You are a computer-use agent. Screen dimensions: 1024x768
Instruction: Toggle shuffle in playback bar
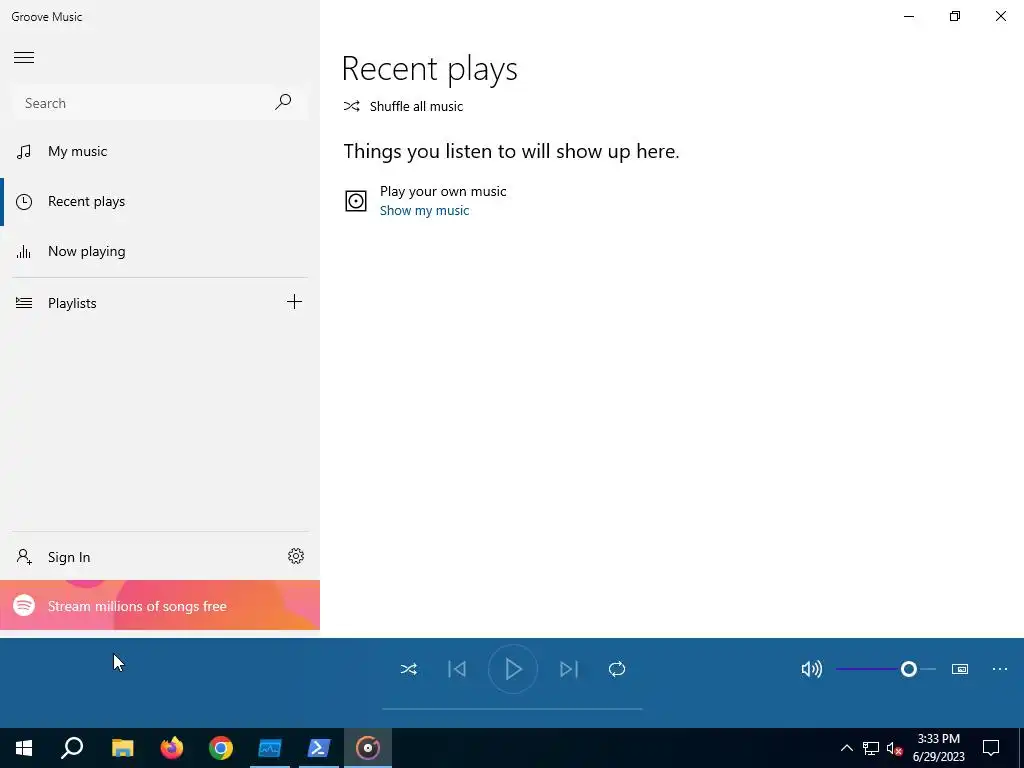(x=409, y=669)
